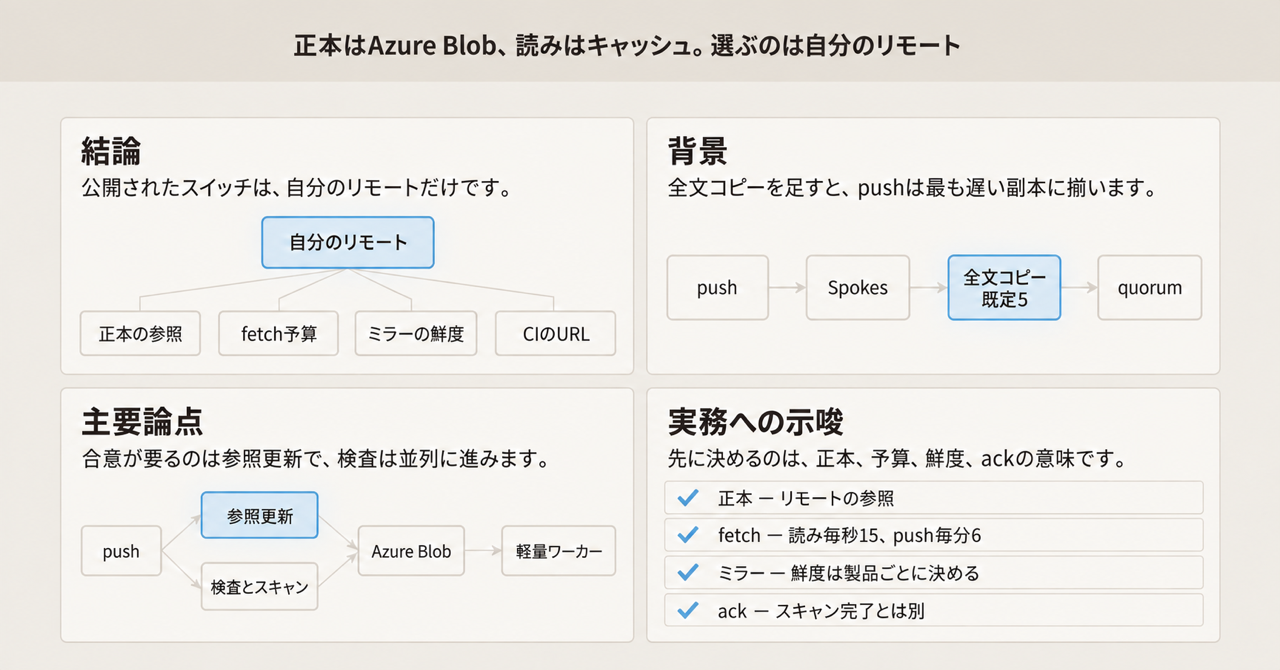Click the 軽量ワーカー box
This screenshot has height=670, width=1280.
click(559, 552)
